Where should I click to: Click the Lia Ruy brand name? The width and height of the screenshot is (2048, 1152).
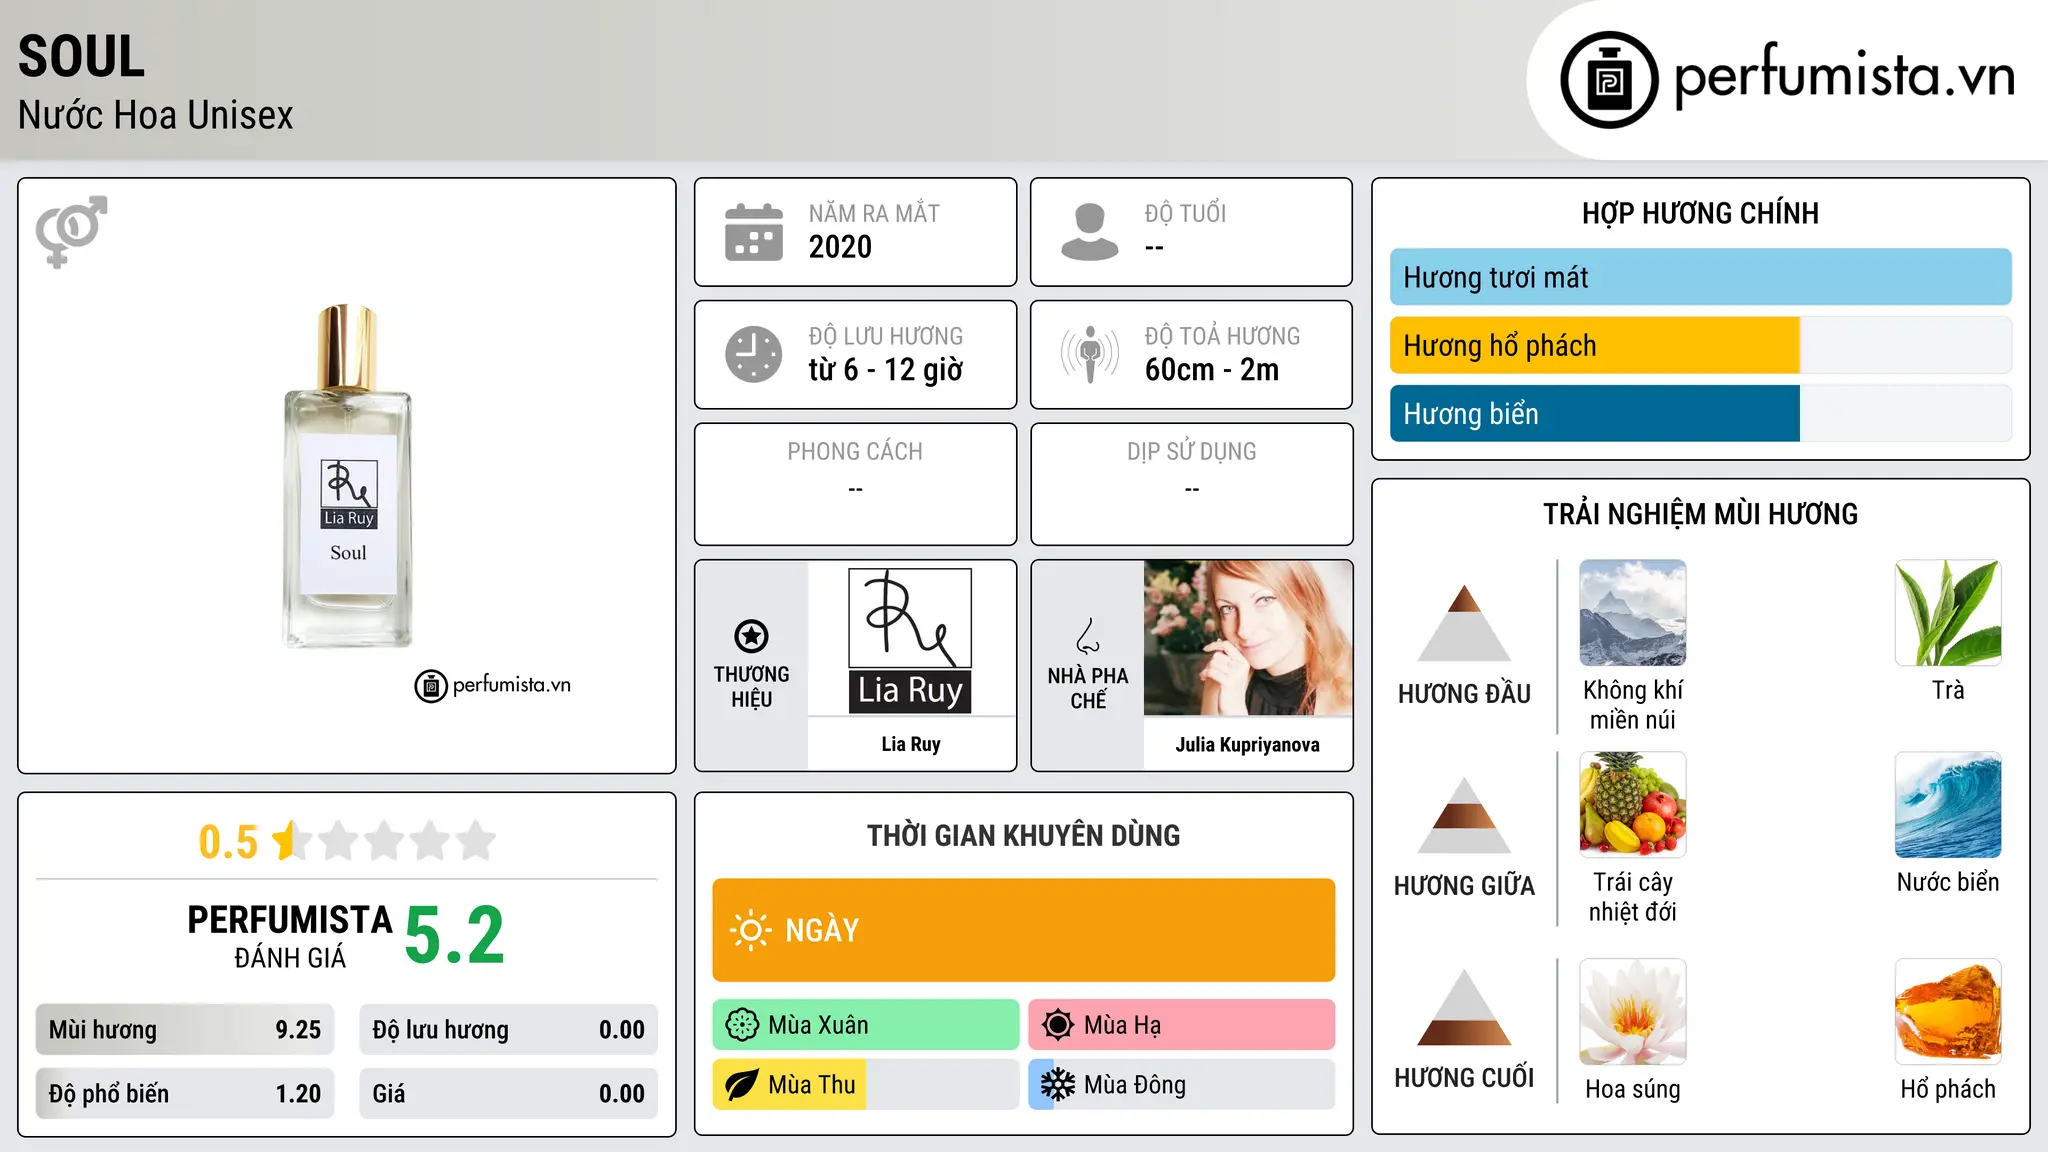pyautogui.click(x=911, y=744)
